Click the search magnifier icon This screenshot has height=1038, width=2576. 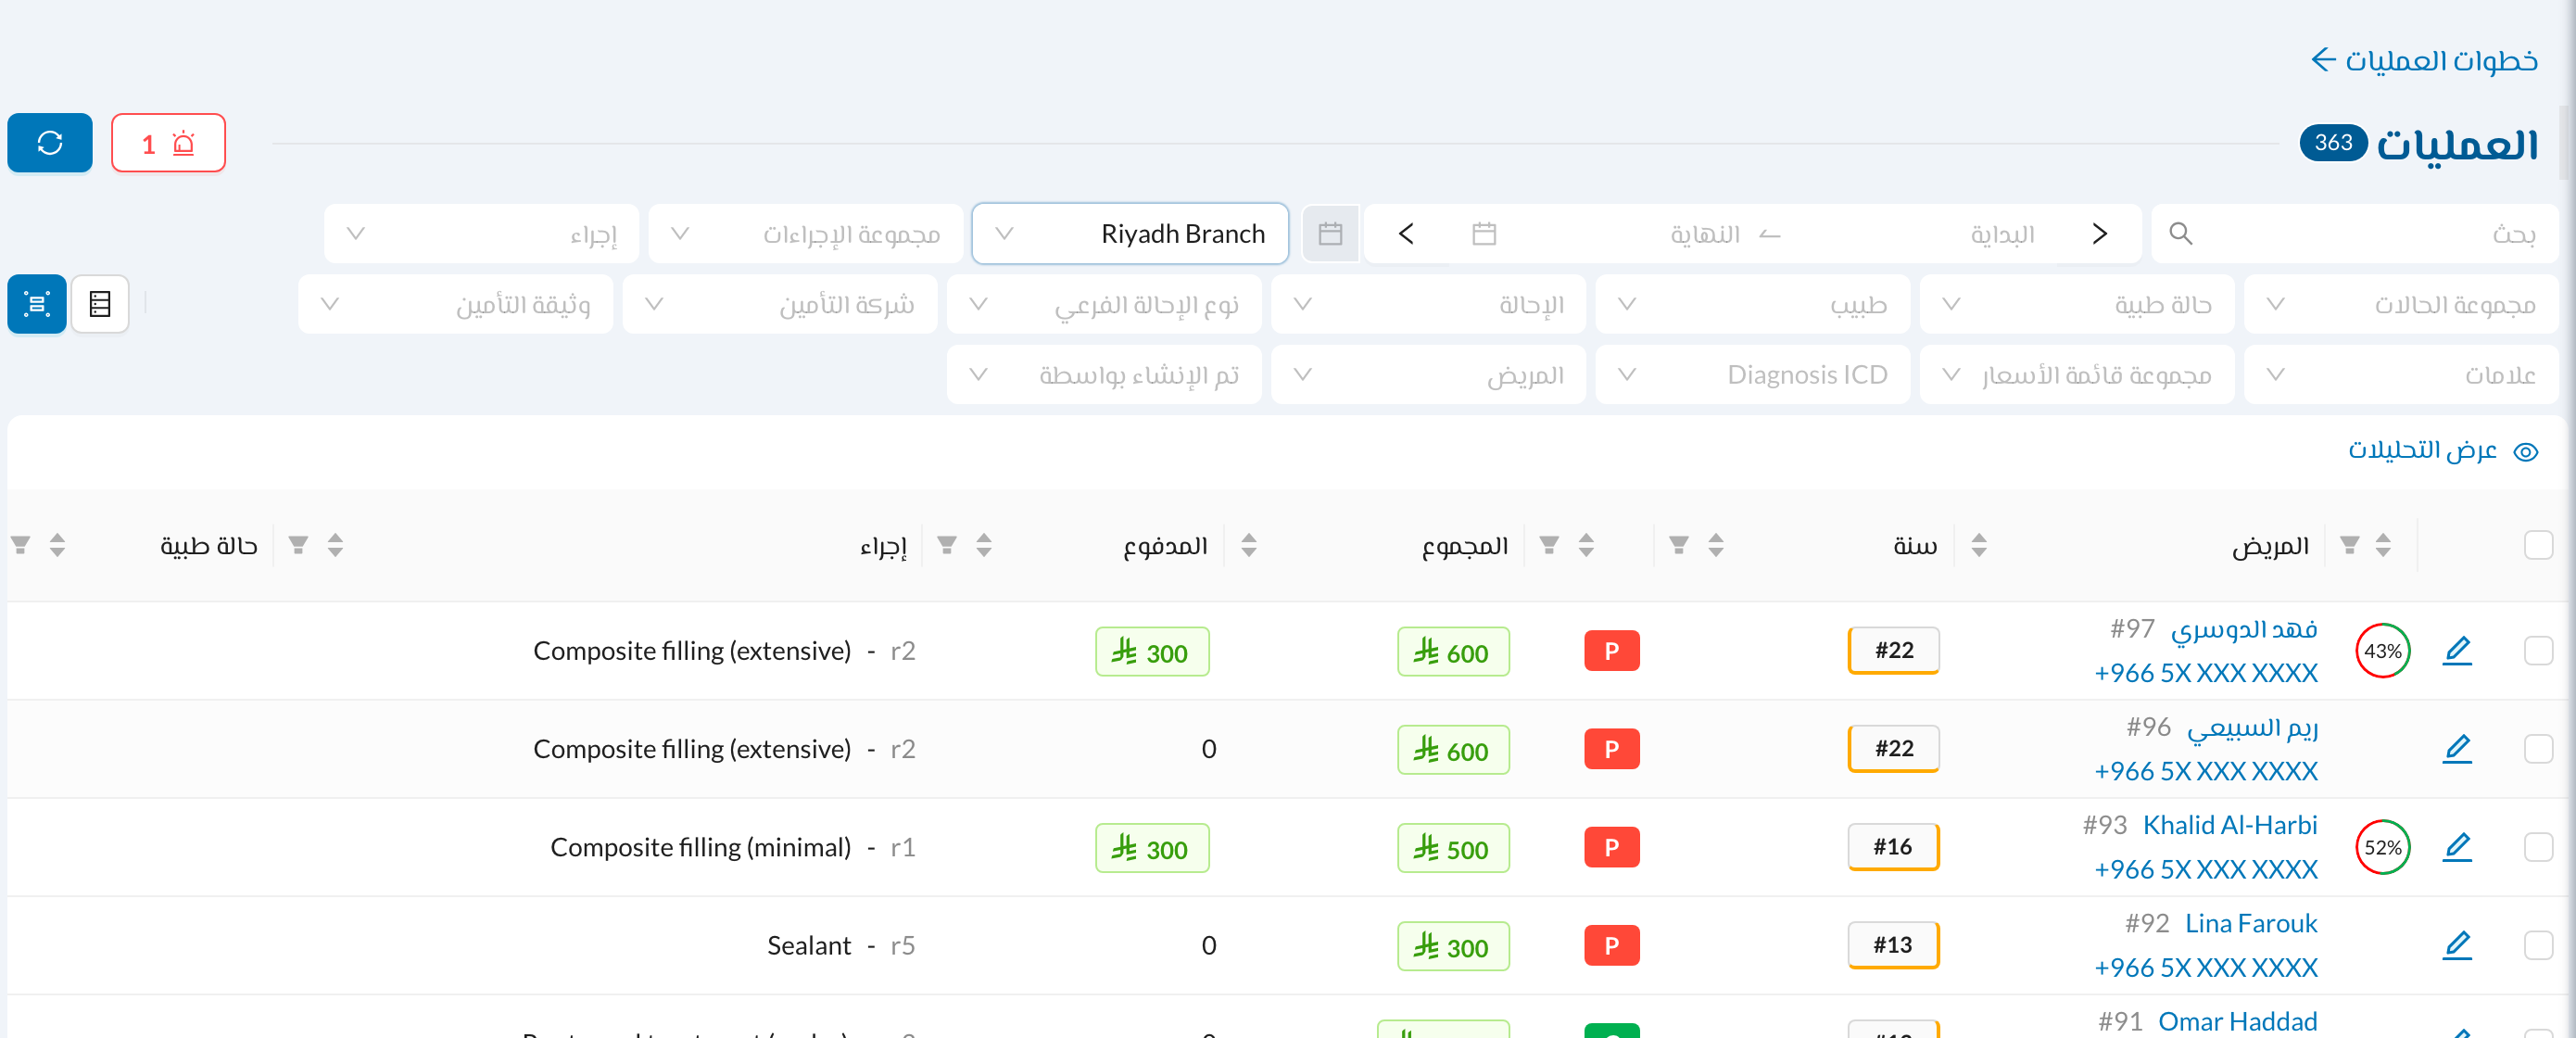2181,234
